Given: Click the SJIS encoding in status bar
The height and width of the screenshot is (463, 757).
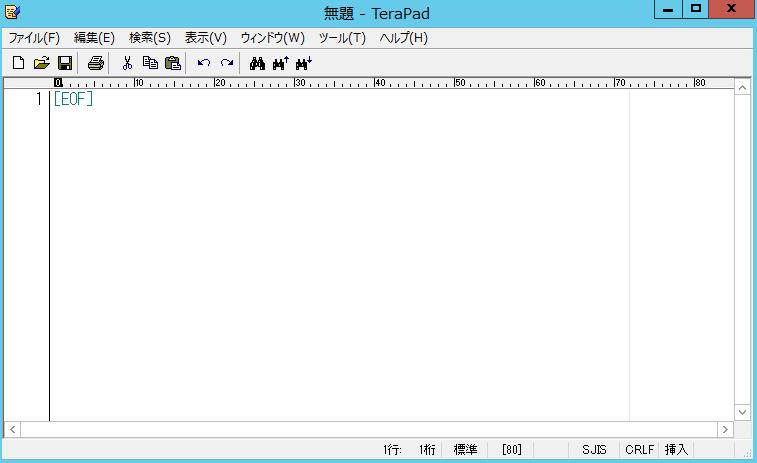Looking at the screenshot, I should pyautogui.click(x=594, y=449).
